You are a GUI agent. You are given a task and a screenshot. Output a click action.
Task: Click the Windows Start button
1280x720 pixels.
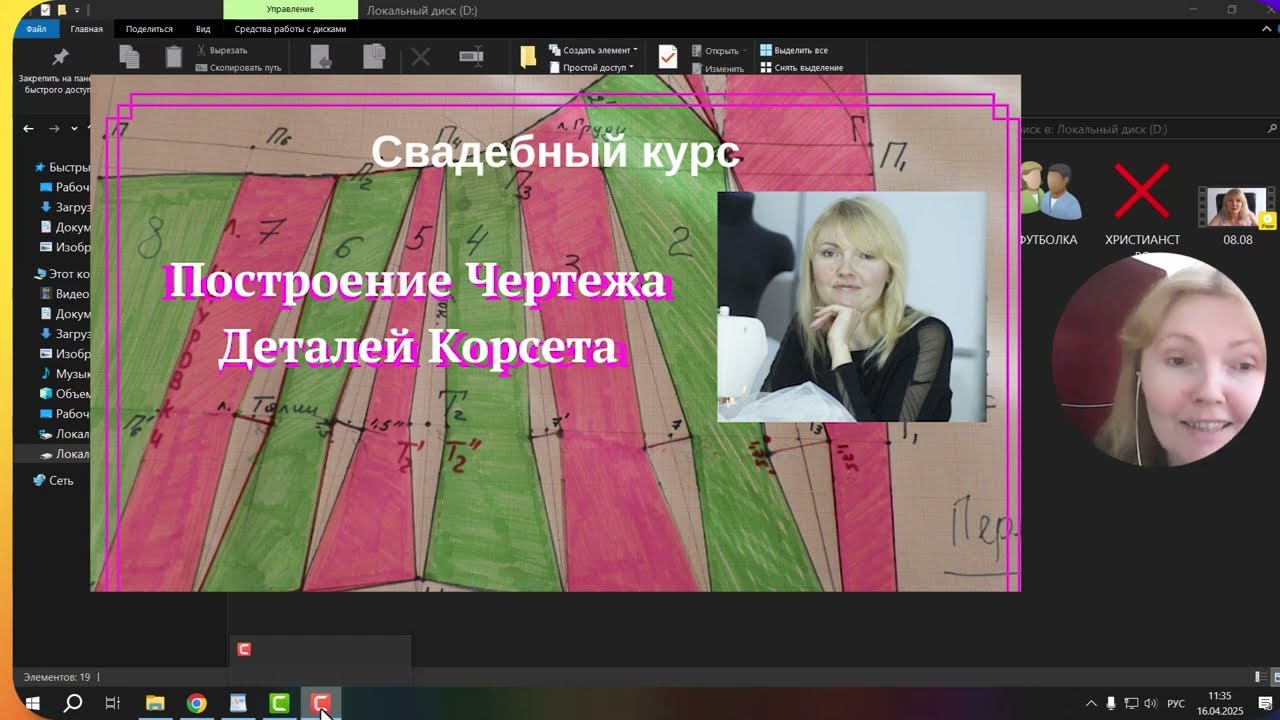pos(32,703)
